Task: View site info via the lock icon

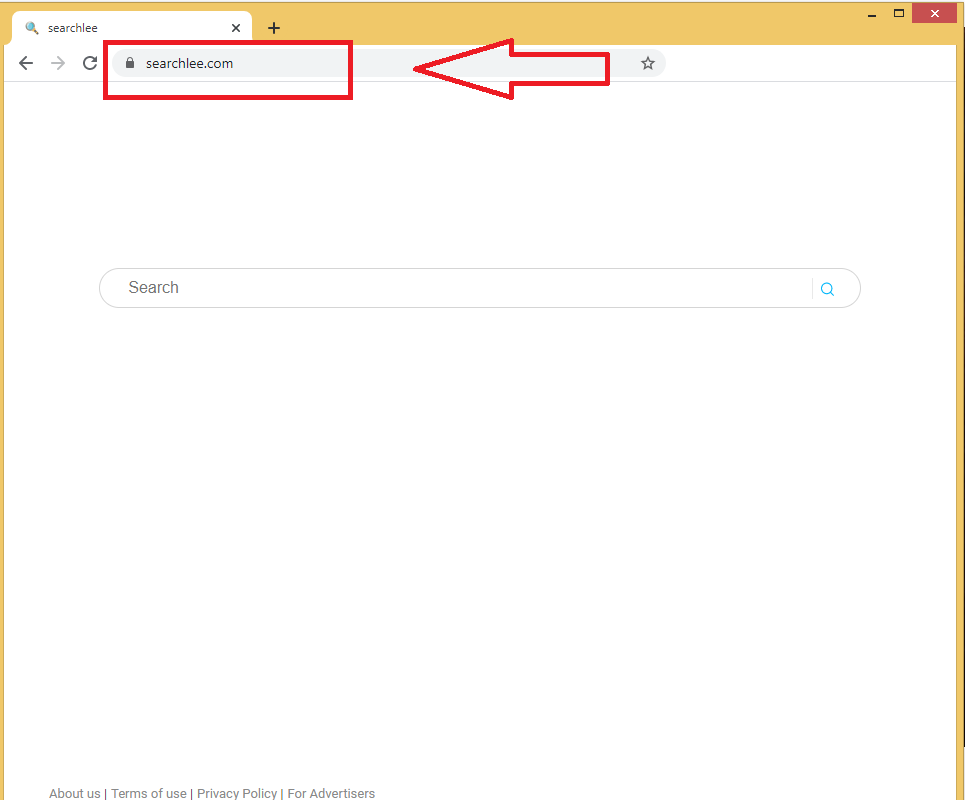Action: point(129,63)
